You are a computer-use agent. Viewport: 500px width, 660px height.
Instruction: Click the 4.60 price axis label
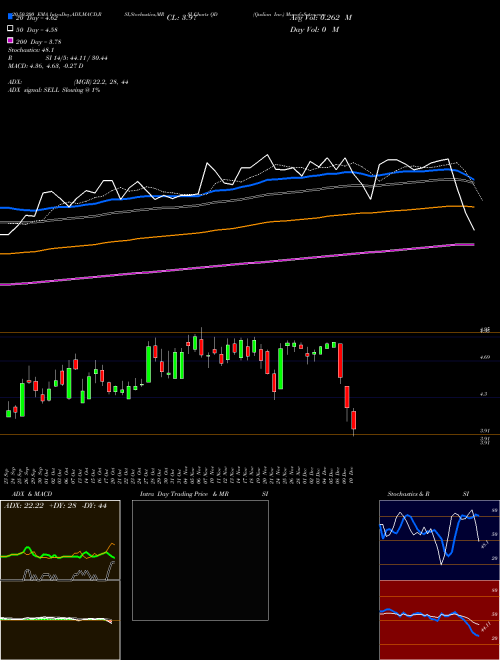[x=485, y=357]
